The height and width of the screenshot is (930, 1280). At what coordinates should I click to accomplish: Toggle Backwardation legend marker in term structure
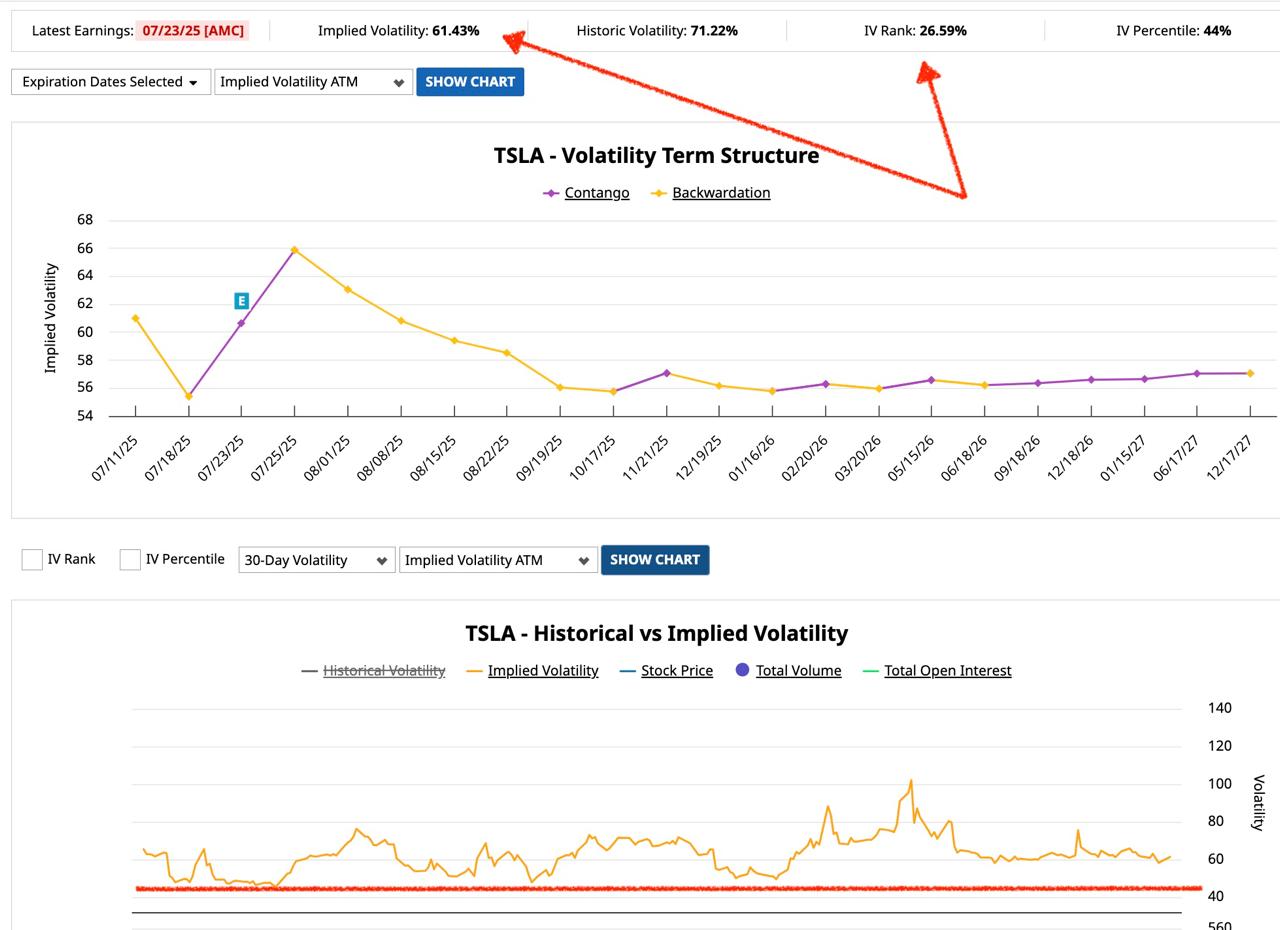pyautogui.click(x=659, y=193)
